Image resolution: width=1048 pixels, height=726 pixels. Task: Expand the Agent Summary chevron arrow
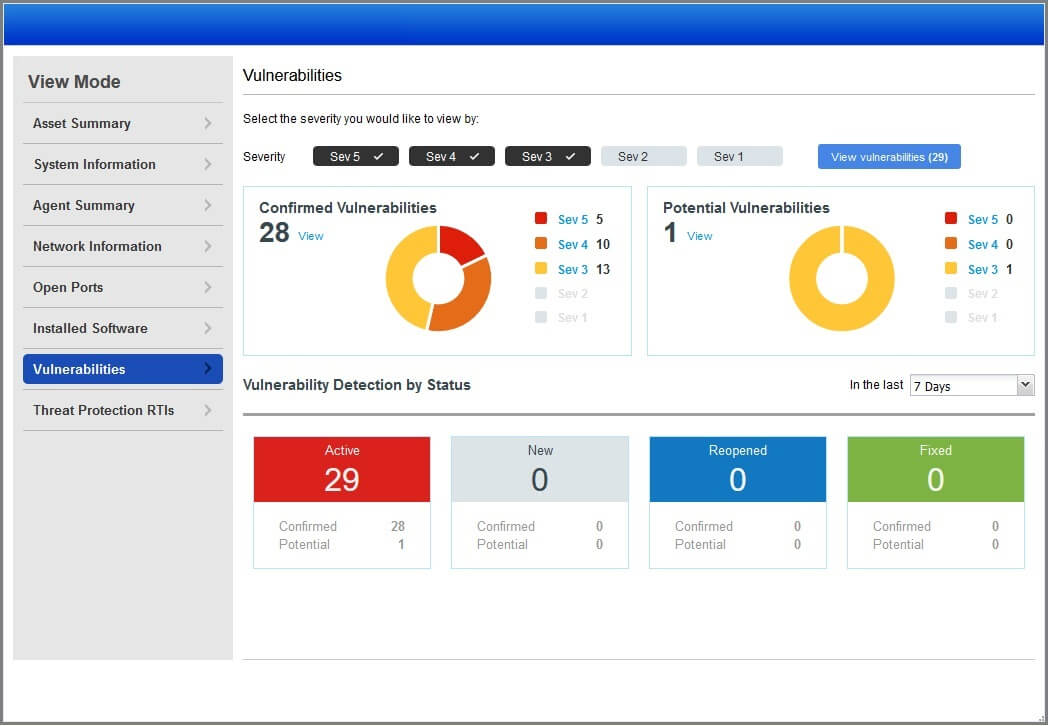pyautogui.click(x=208, y=205)
